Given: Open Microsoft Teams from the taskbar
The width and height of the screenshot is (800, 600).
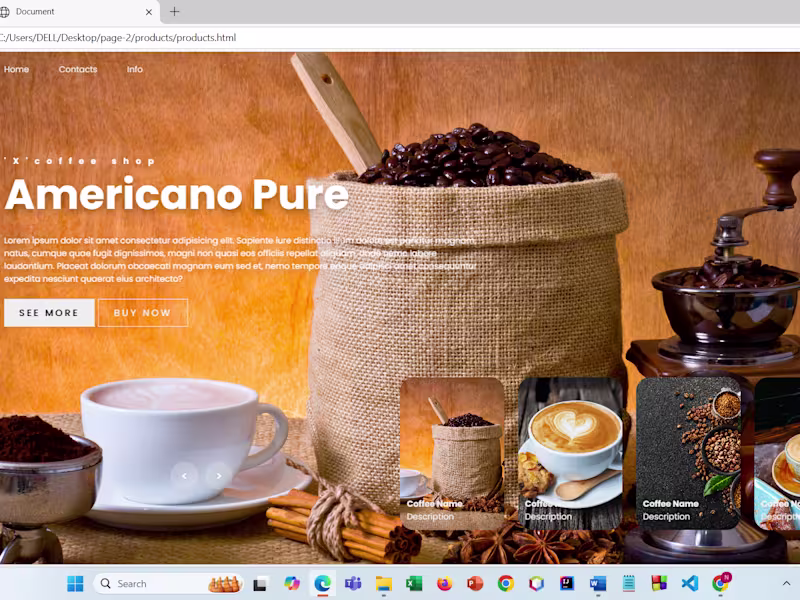Looking at the screenshot, I should click(x=352, y=583).
